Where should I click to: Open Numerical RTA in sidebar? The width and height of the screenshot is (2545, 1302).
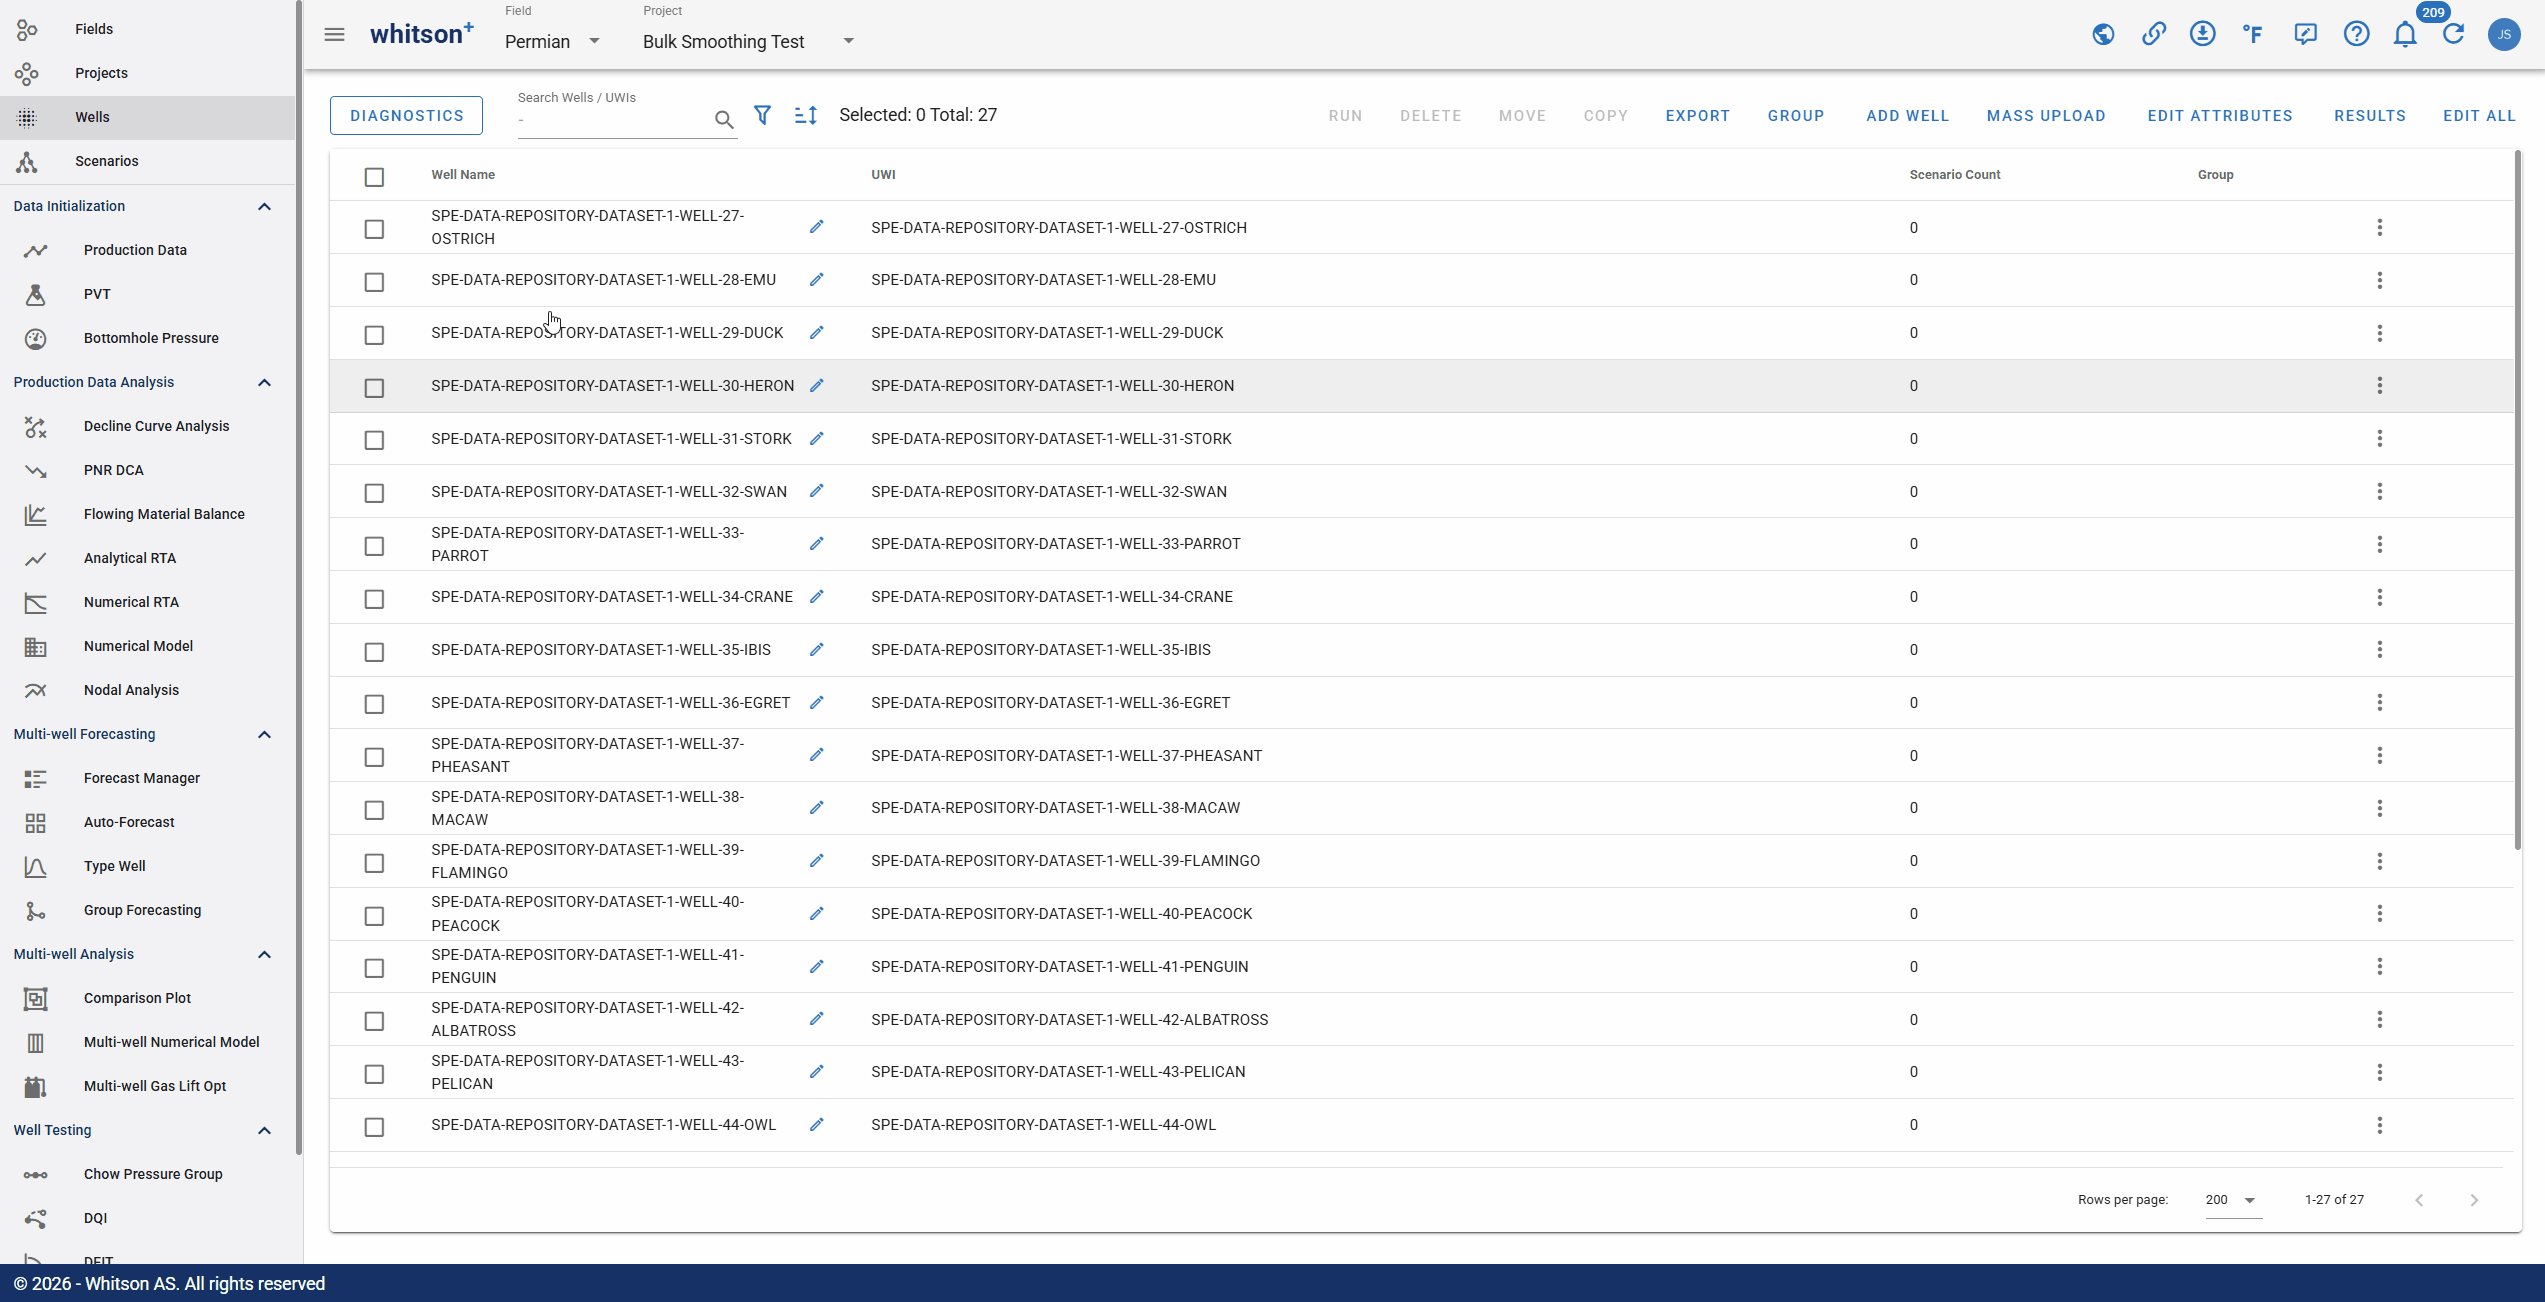tap(148, 602)
